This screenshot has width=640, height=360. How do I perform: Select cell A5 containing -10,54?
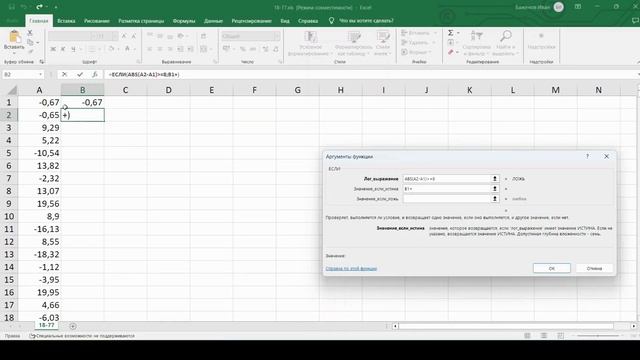click(39, 153)
